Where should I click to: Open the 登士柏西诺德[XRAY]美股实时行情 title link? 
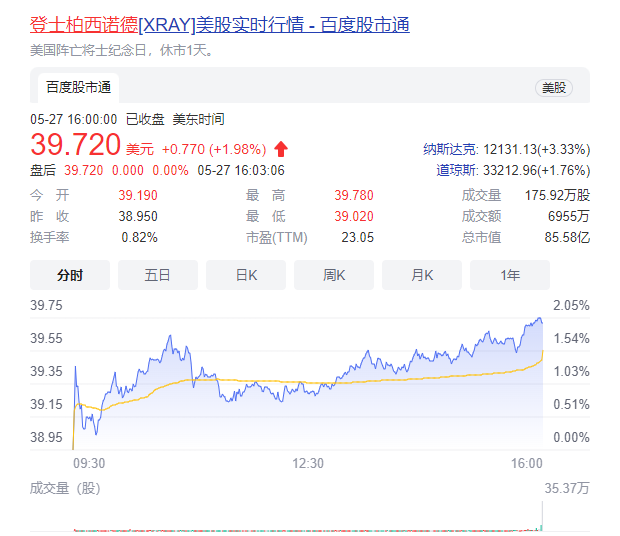pyautogui.click(x=220, y=25)
